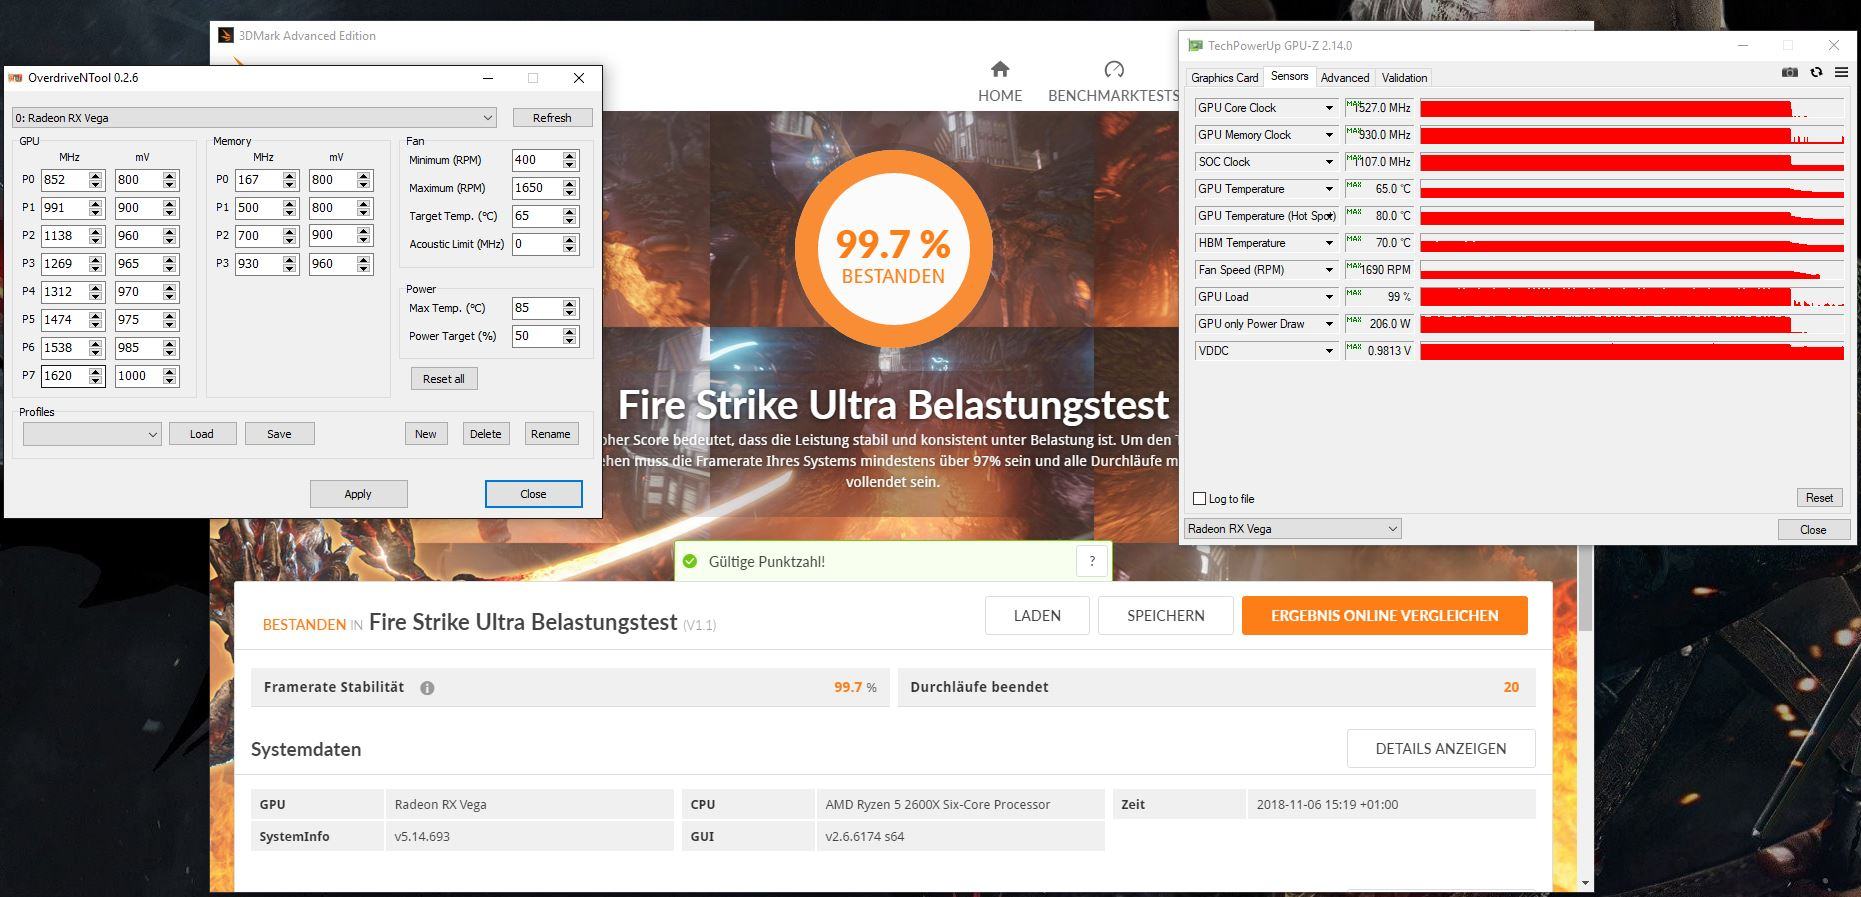The width and height of the screenshot is (1861, 897).
Task: Adjust the GPU P0 MHz stepper arrows
Action: pos(96,180)
